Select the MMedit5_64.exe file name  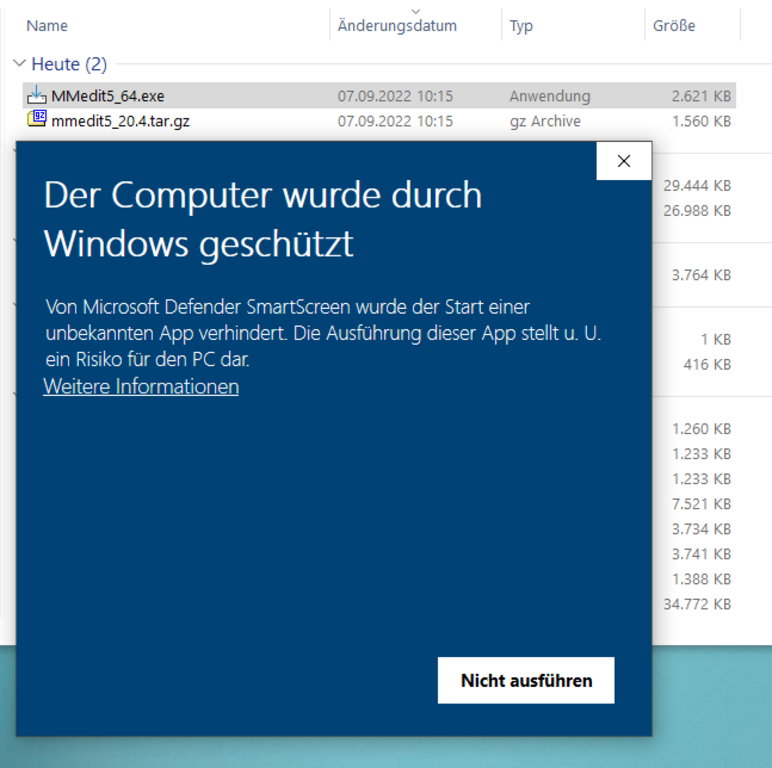(x=108, y=96)
